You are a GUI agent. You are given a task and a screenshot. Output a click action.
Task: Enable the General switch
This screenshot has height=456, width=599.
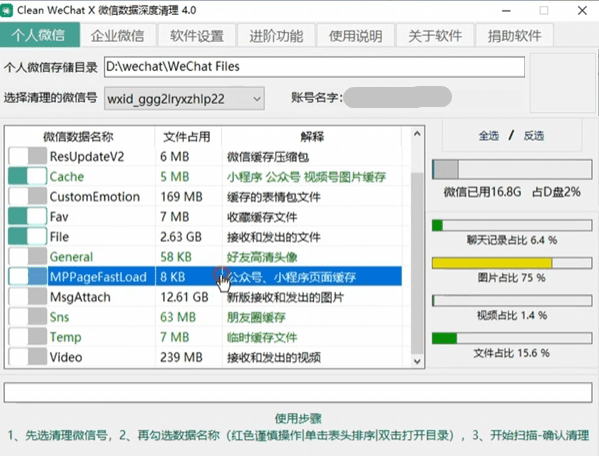(x=28, y=257)
